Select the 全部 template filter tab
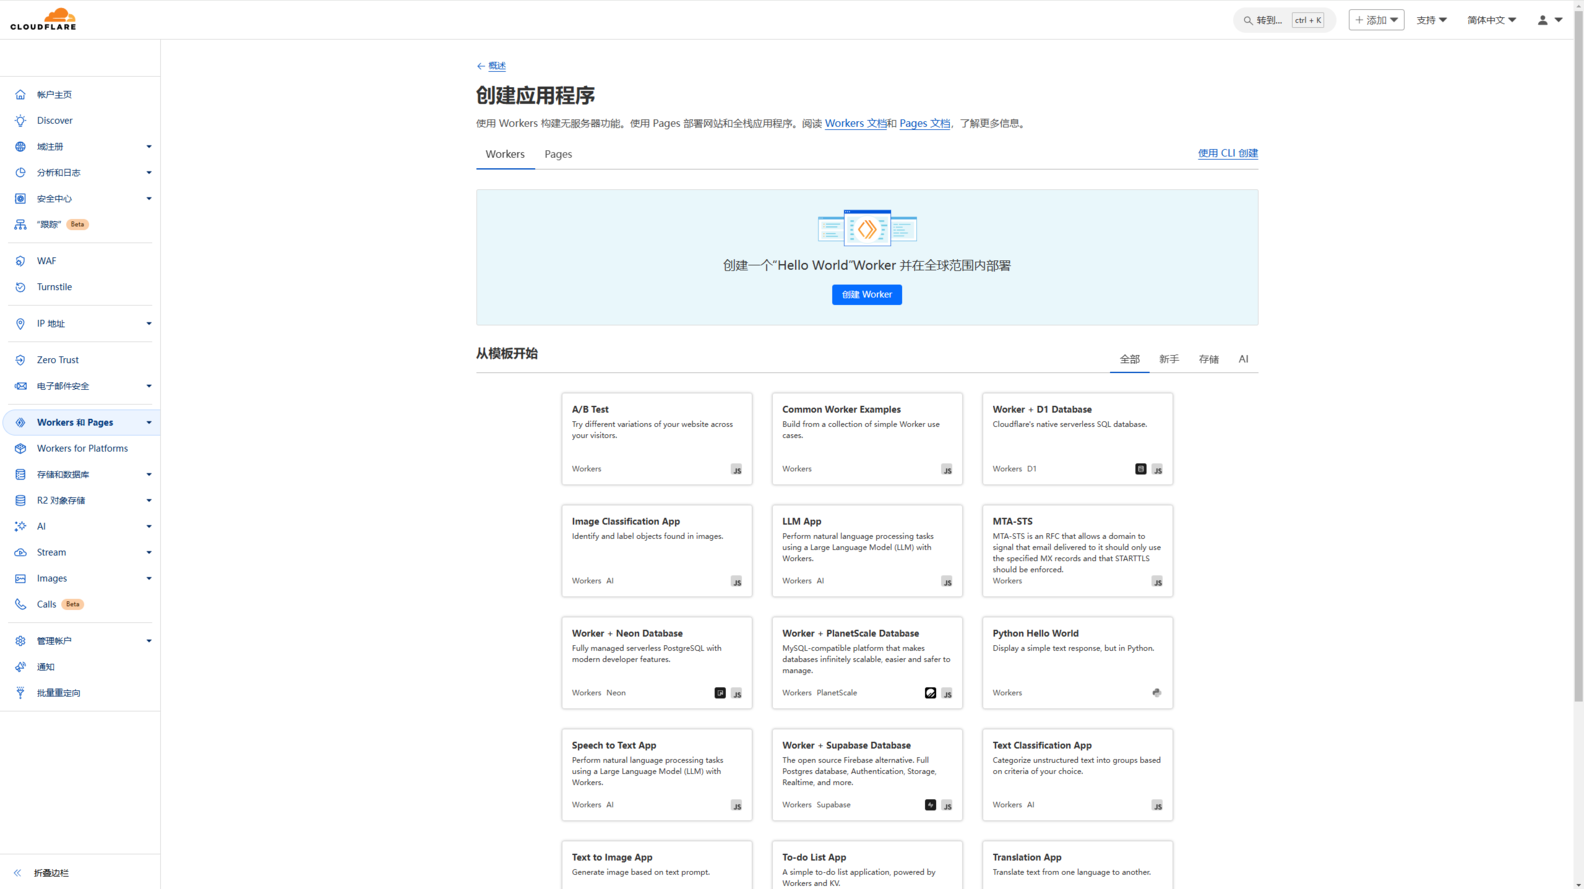 click(1129, 359)
